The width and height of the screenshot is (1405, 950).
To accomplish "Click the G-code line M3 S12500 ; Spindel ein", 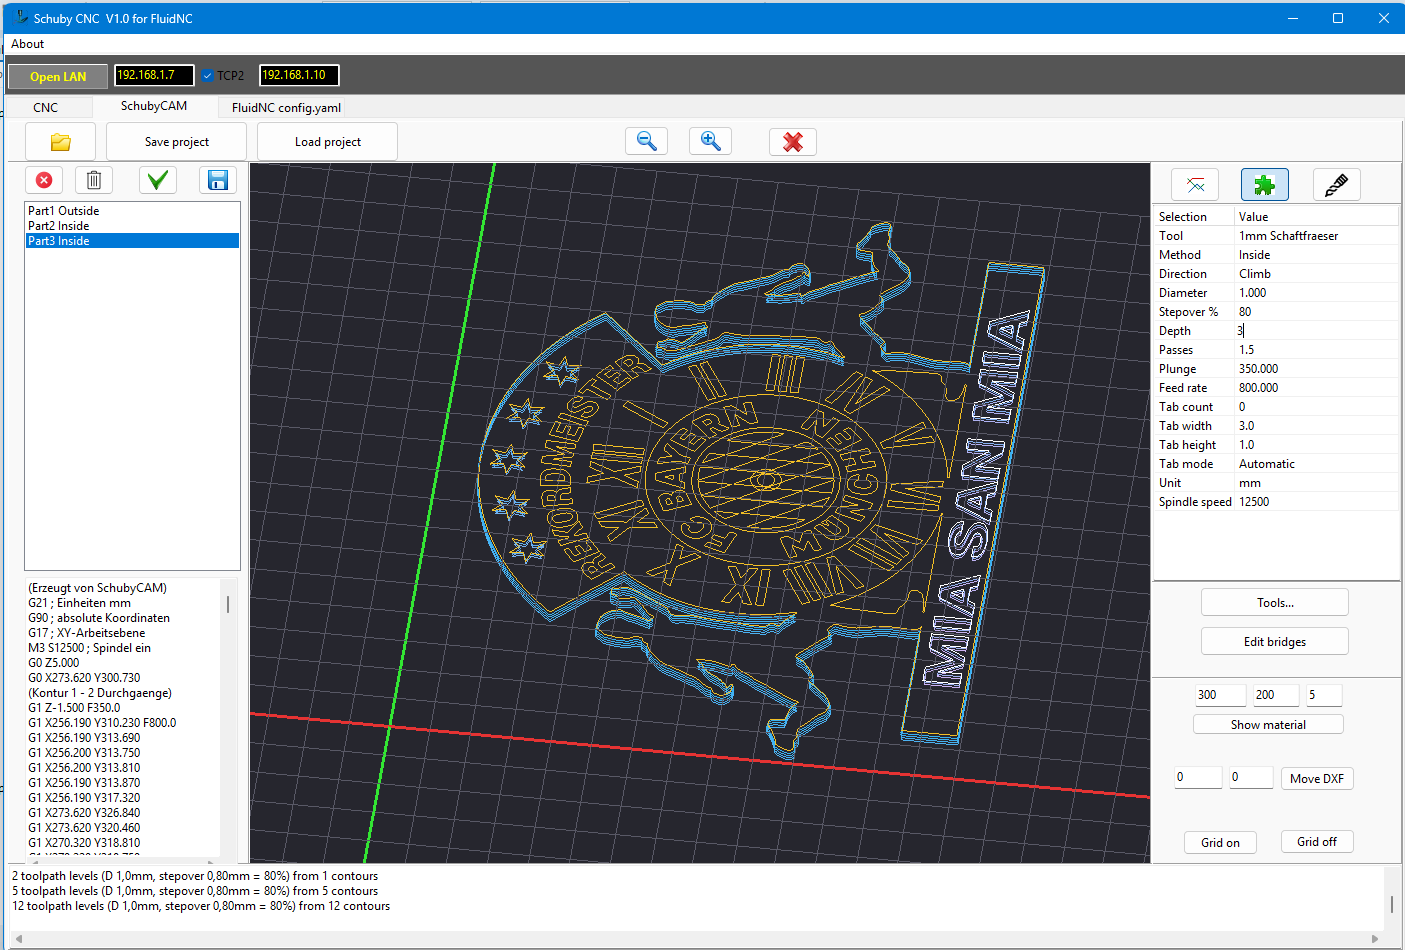I will (x=89, y=648).
